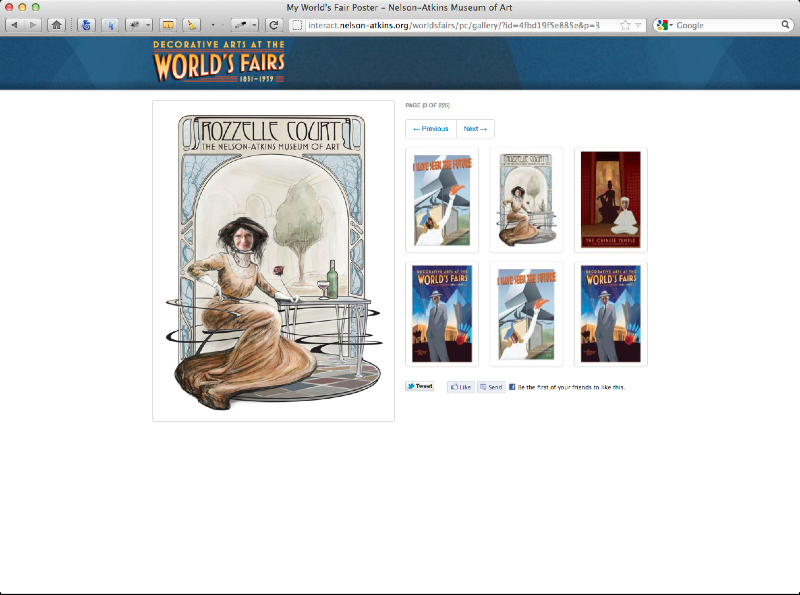Screen dimensions: 800x595
Task: Click the Next page button
Action: [475, 129]
